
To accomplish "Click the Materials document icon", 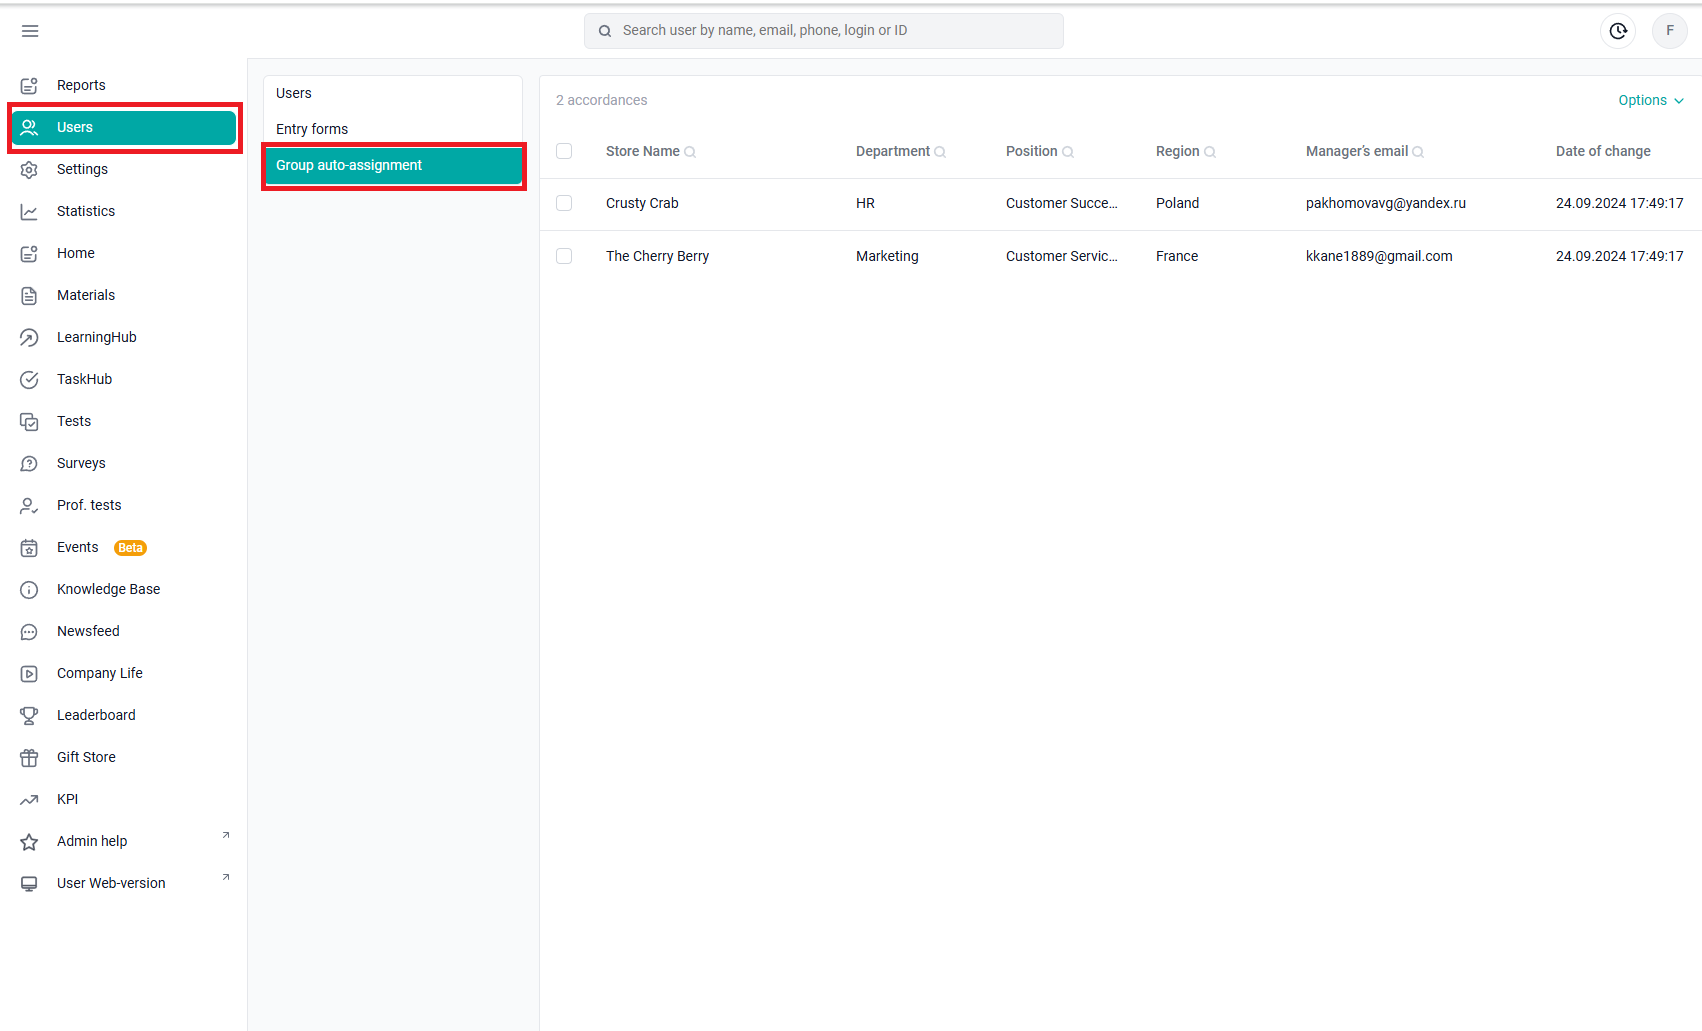I will [x=29, y=296].
